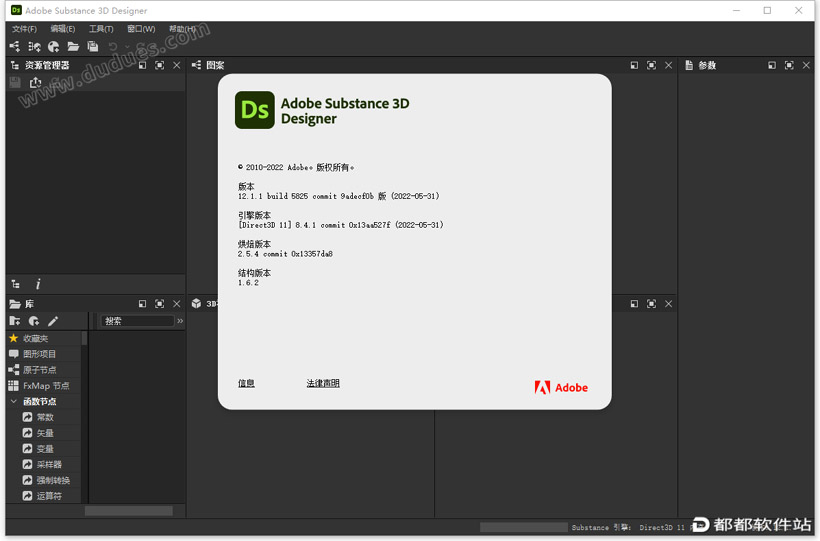Select the 采样器 function node entry
The height and width of the screenshot is (541, 820).
pyautogui.click(x=49, y=464)
